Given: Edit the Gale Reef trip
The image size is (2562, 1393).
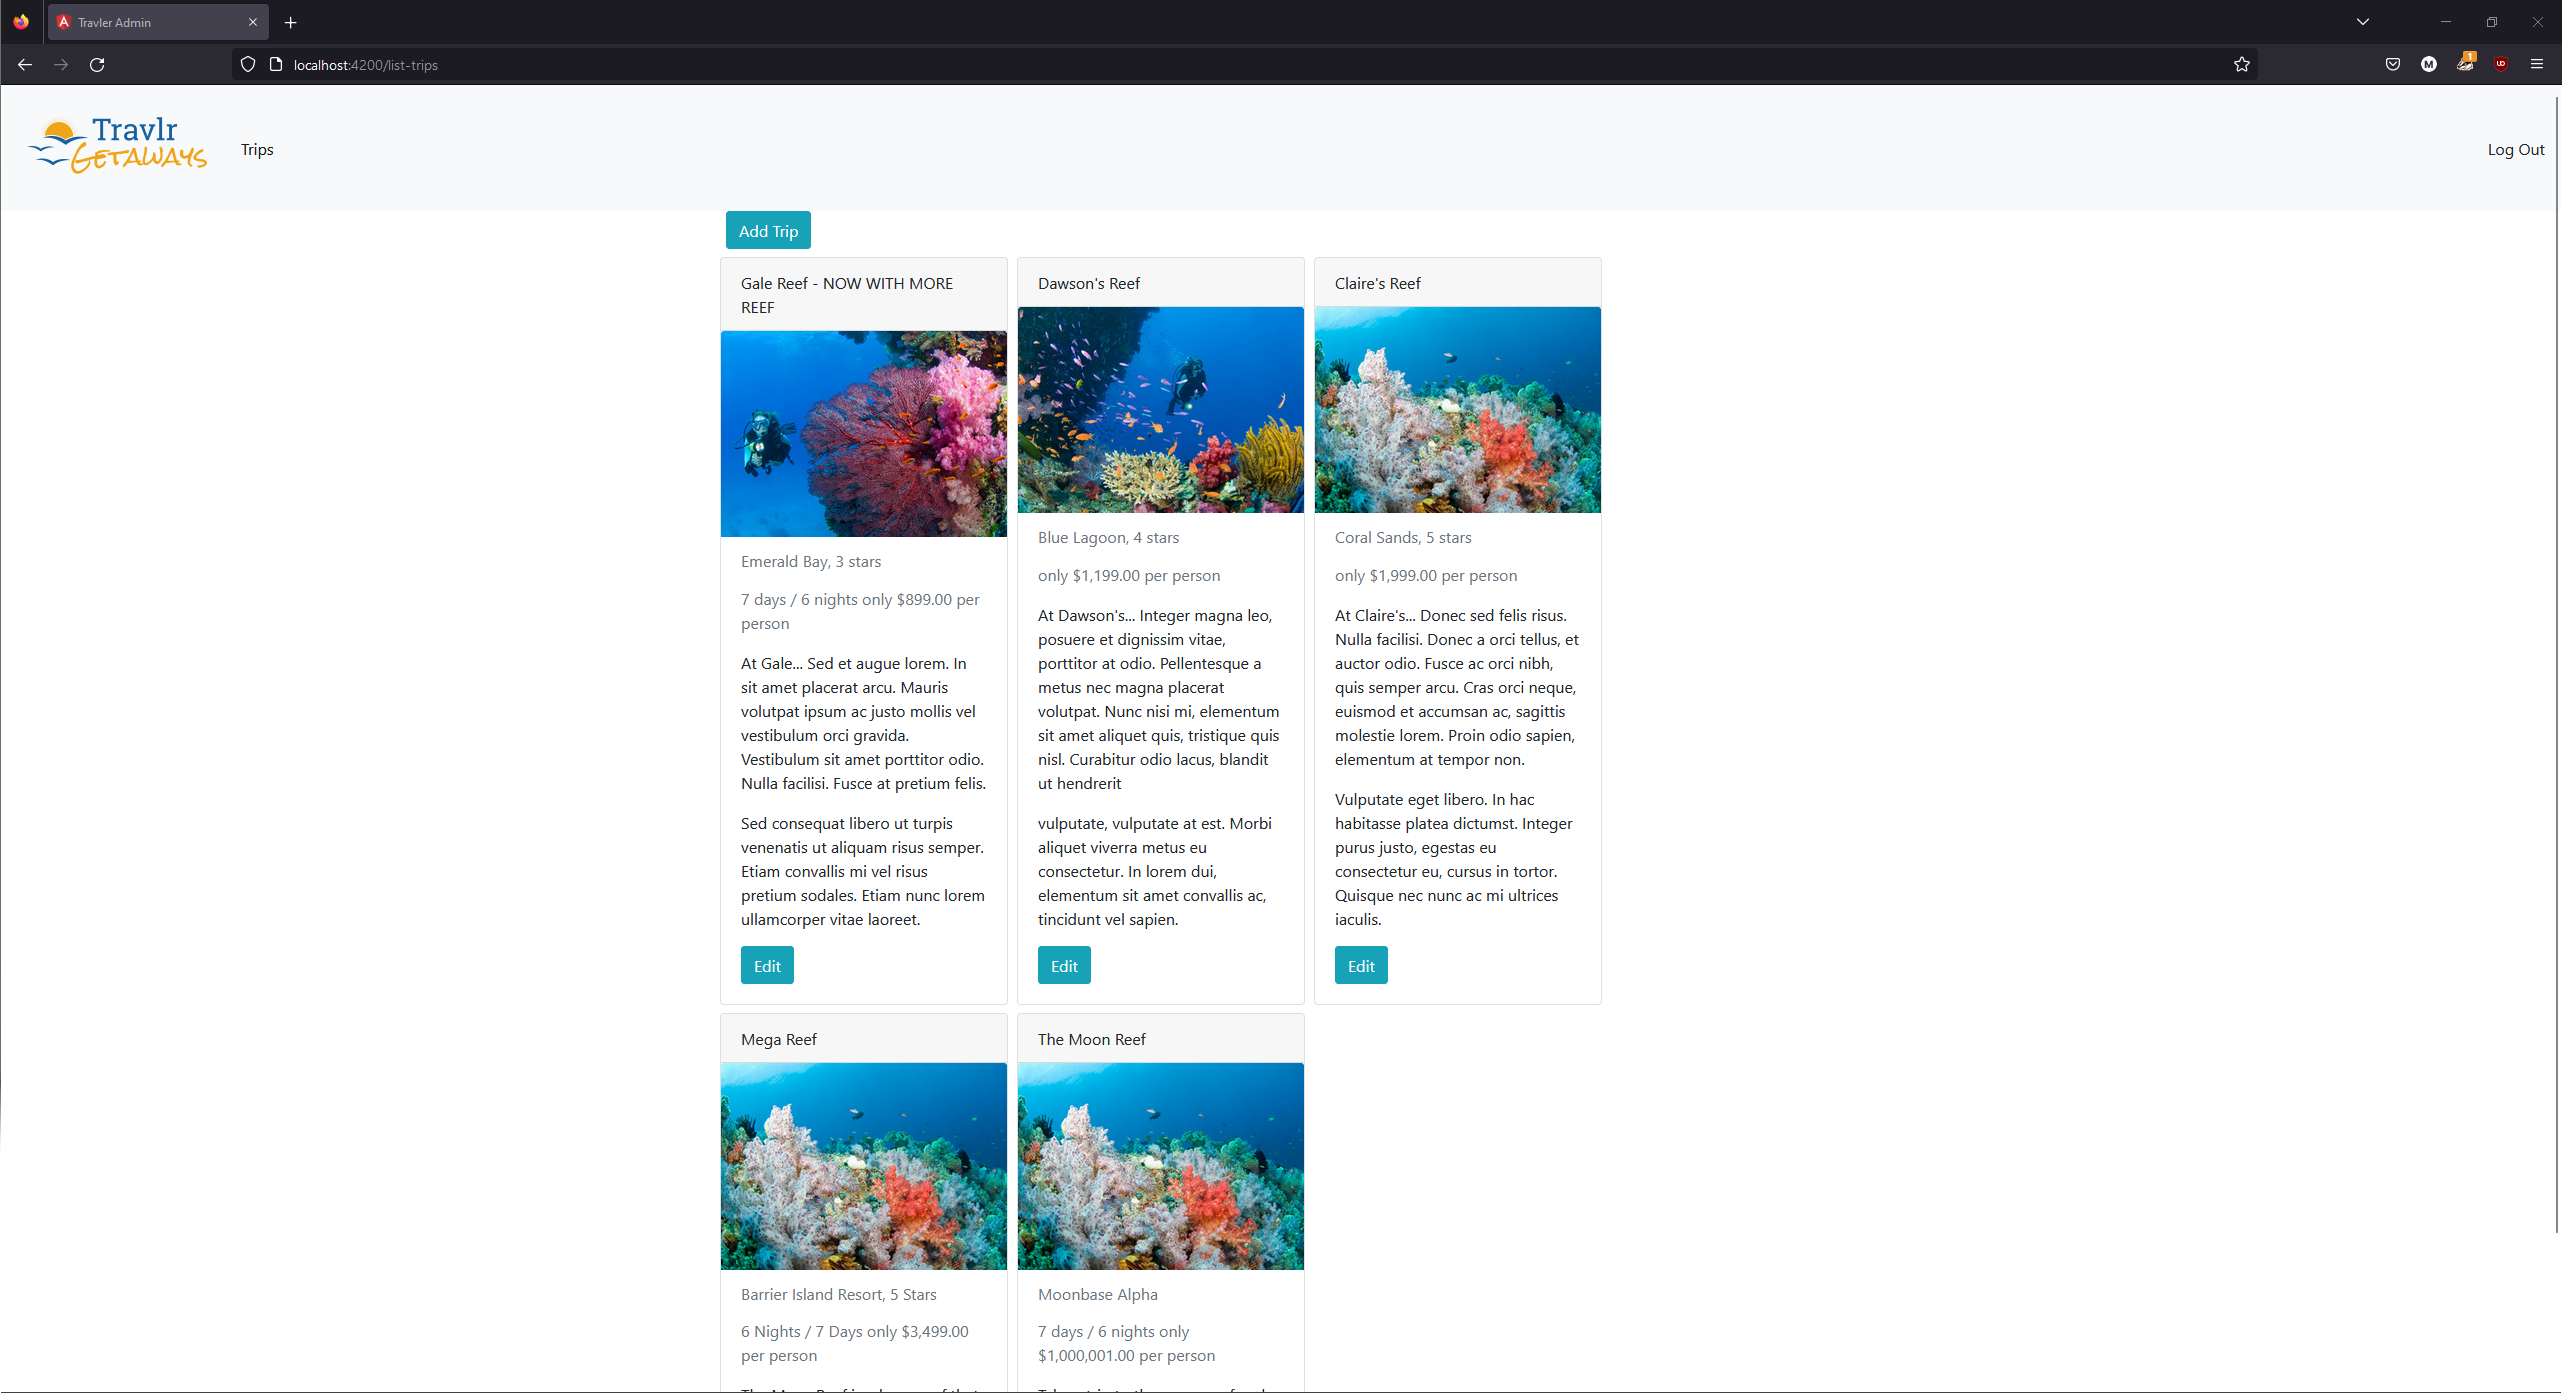Looking at the screenshot, I should [x=767, y=966].
